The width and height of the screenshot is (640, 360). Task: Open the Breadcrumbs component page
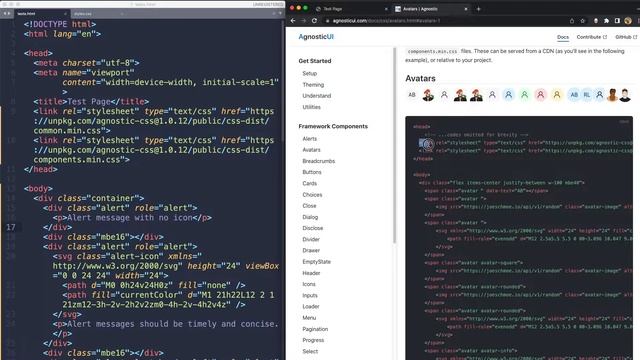(x=318, y=161)
